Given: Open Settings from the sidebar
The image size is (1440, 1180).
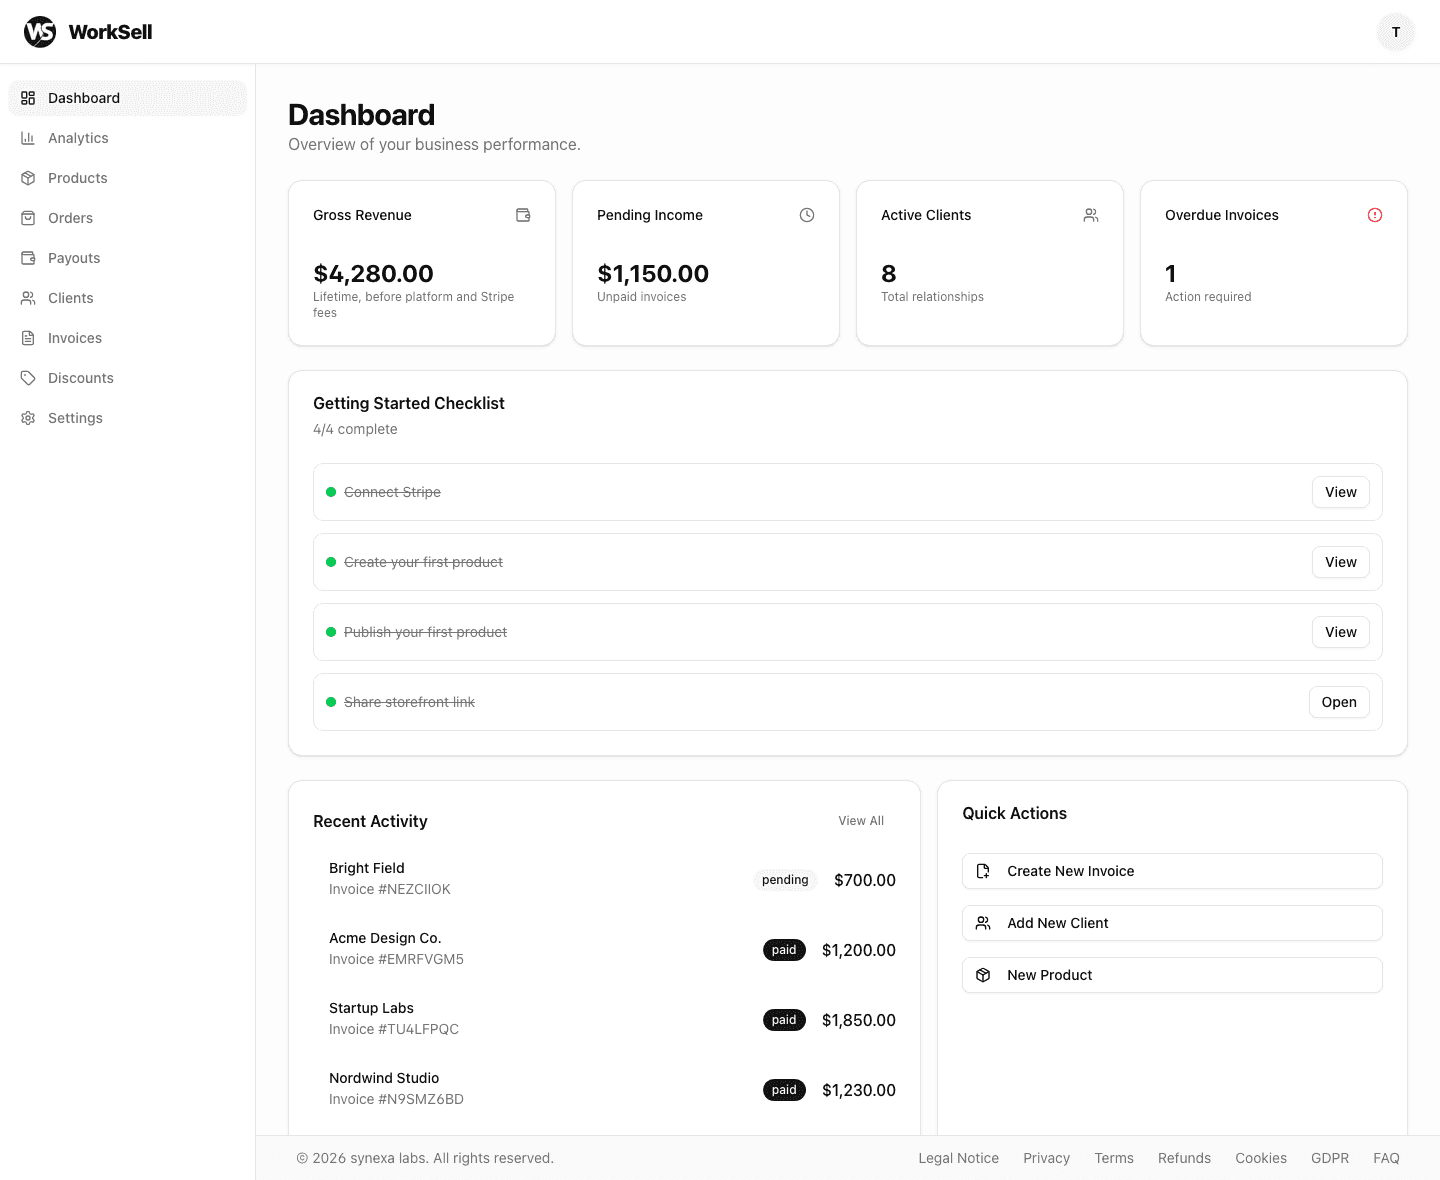Looking at the screenshot, I should pos(127,418).
